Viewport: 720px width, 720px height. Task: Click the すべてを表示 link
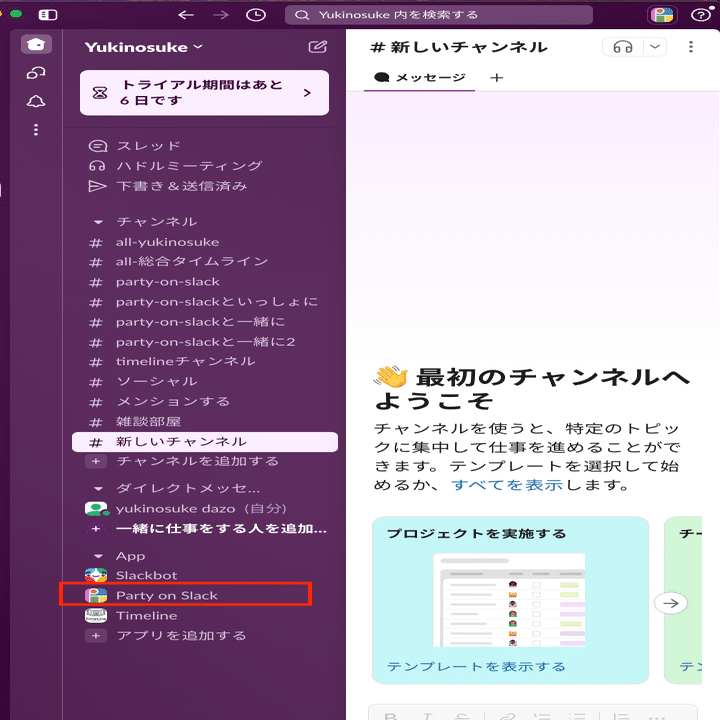pos(507,485)
